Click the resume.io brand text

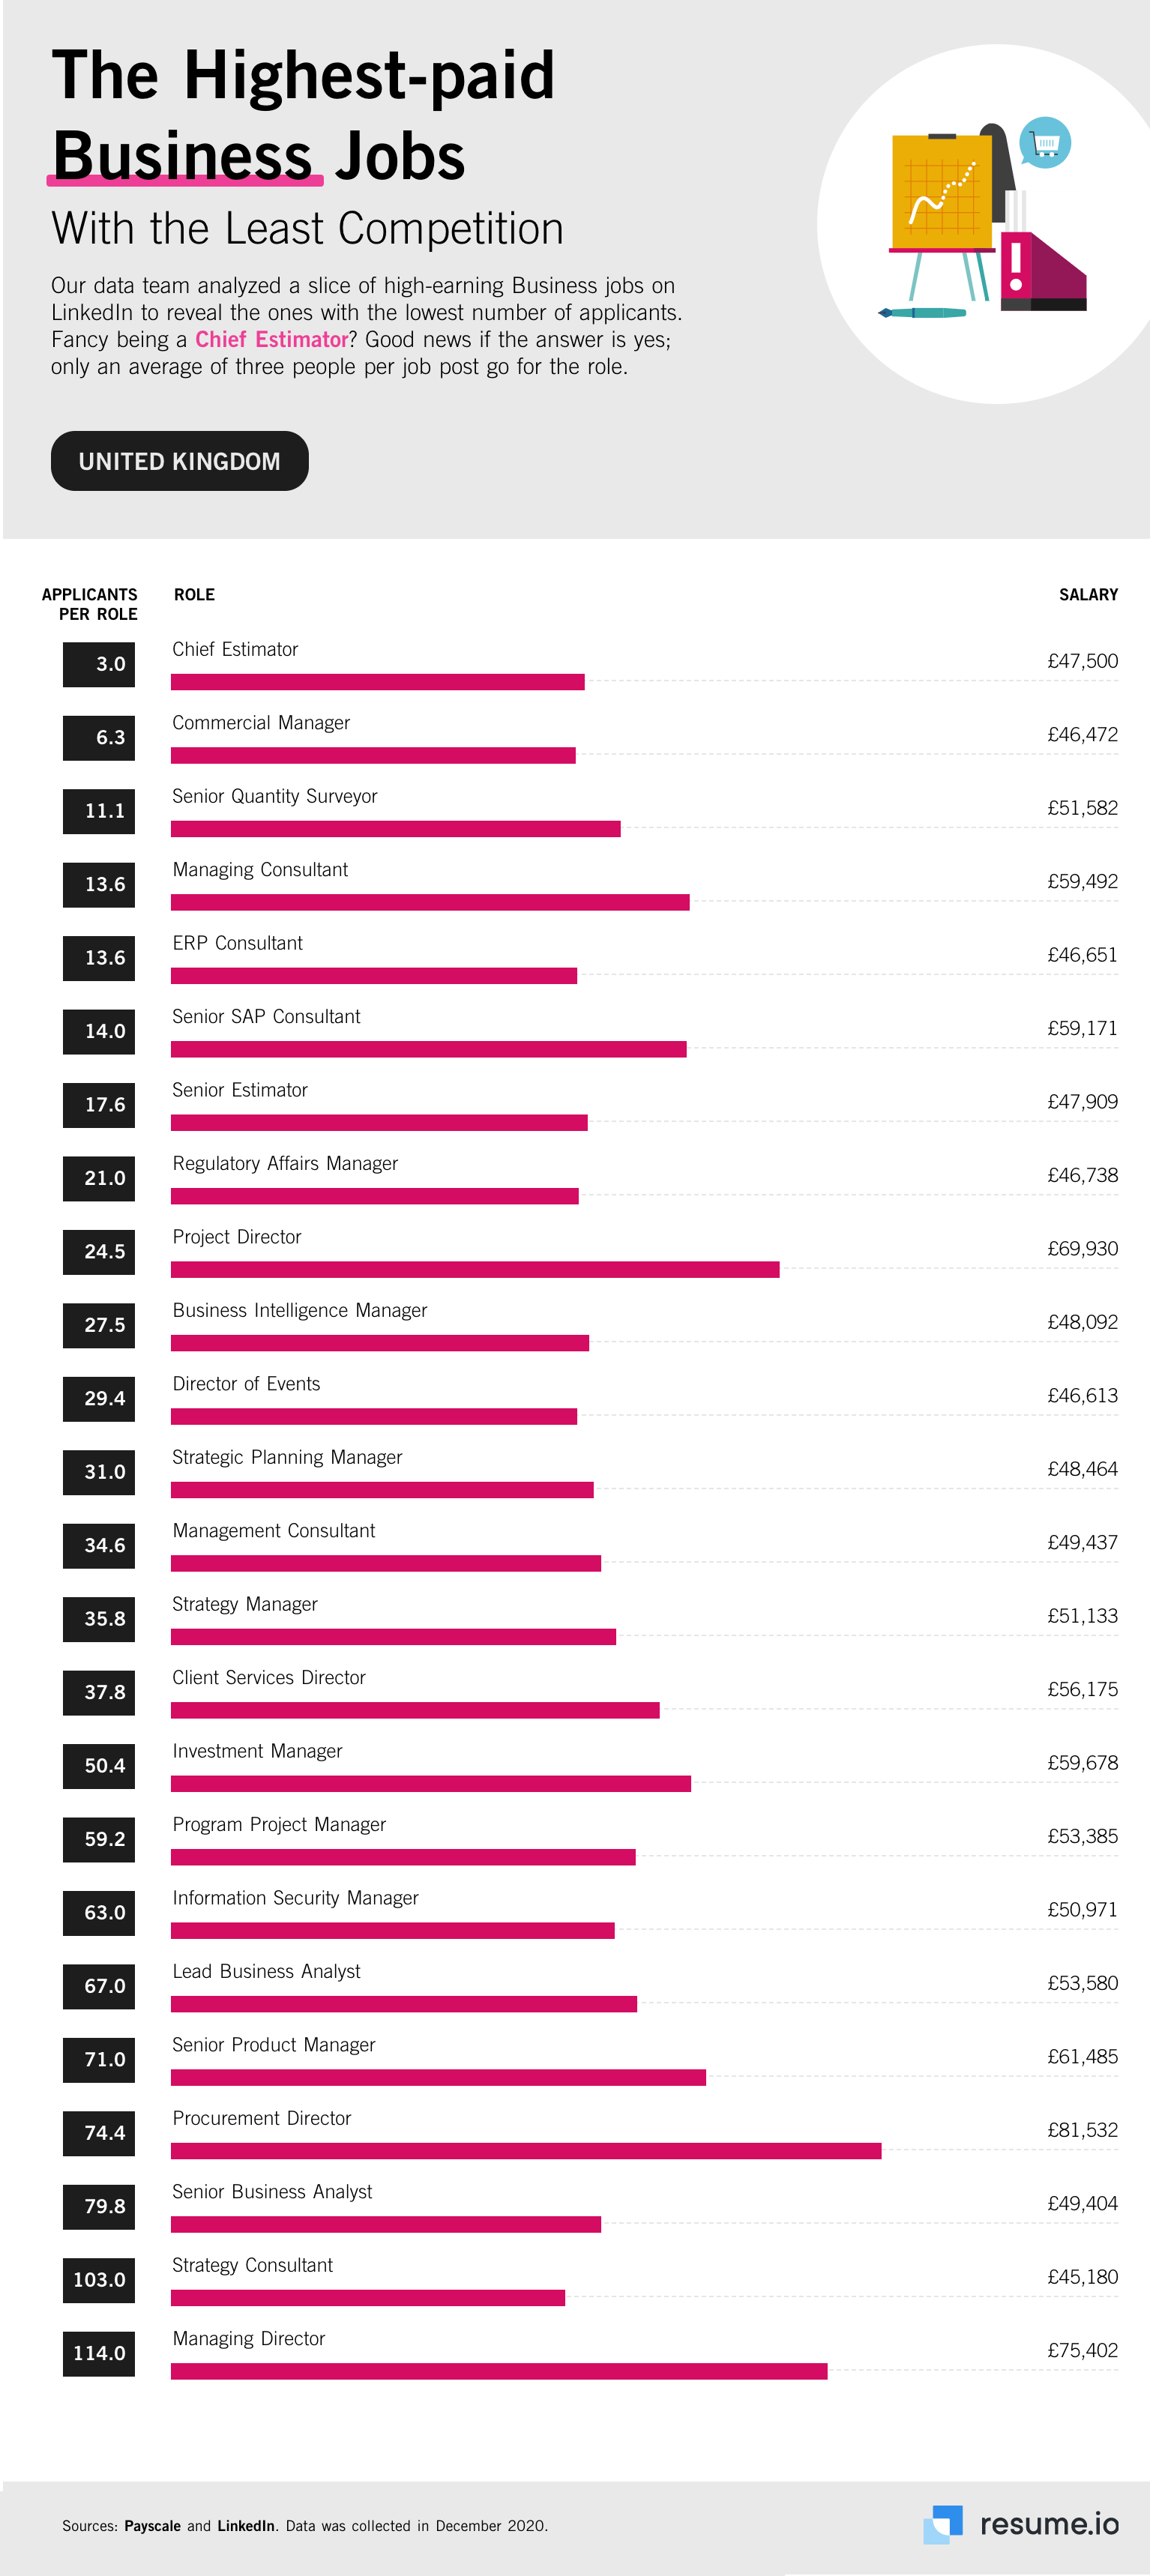click(x=1049, y=2524)
